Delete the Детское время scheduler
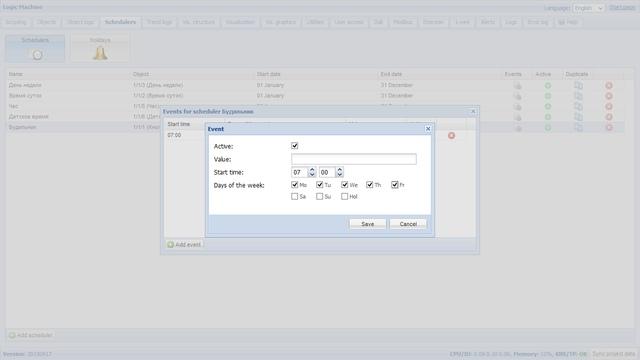The height and width of the screenshot is (360, 640). pos(609,117)
